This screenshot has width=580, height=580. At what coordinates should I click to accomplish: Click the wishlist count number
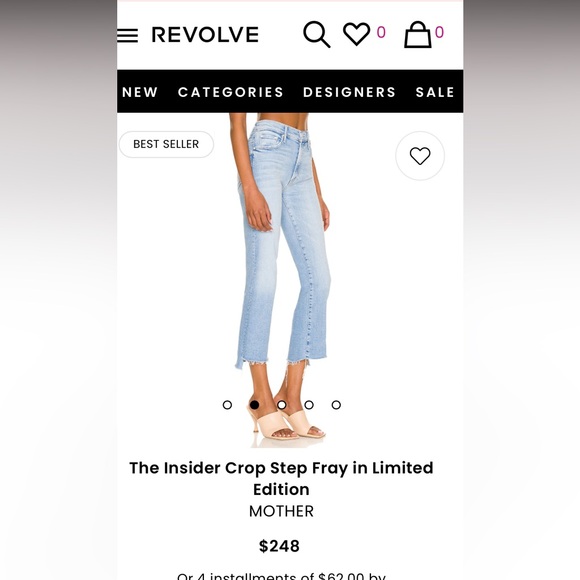point(381,32)
